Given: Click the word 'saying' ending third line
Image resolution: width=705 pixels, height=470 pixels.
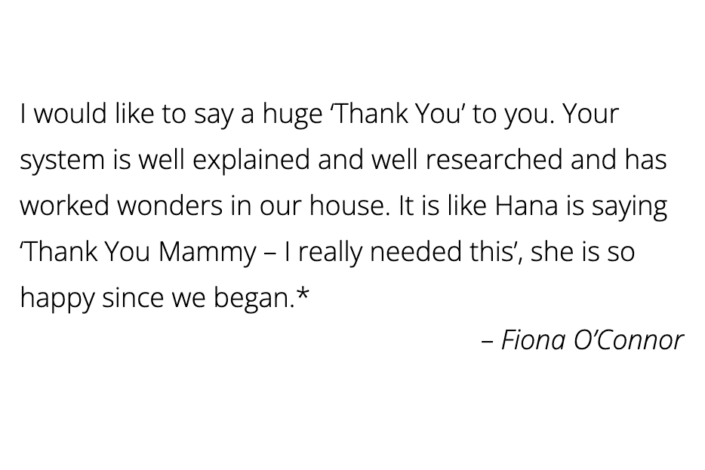Looking at the screenshot, I should click(x=629, y=208).
